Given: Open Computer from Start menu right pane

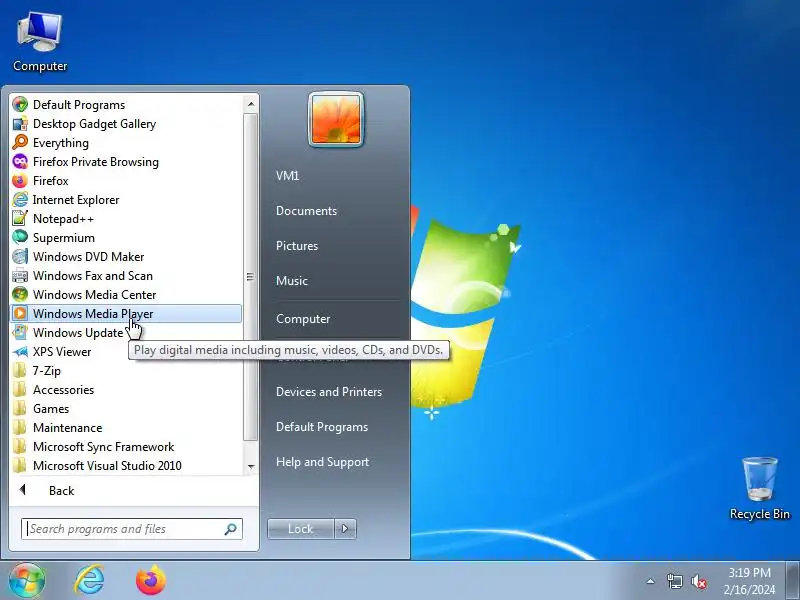Looking at the screenshot, I should point(303,319).
